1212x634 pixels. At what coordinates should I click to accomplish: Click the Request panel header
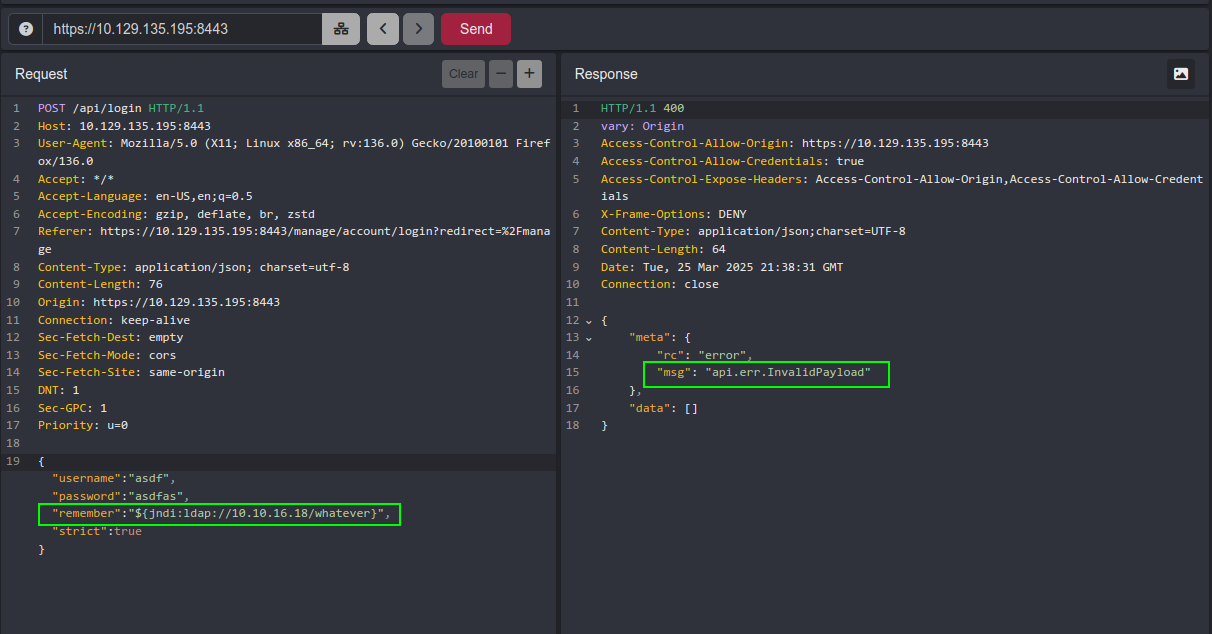(x=42, y=74)
